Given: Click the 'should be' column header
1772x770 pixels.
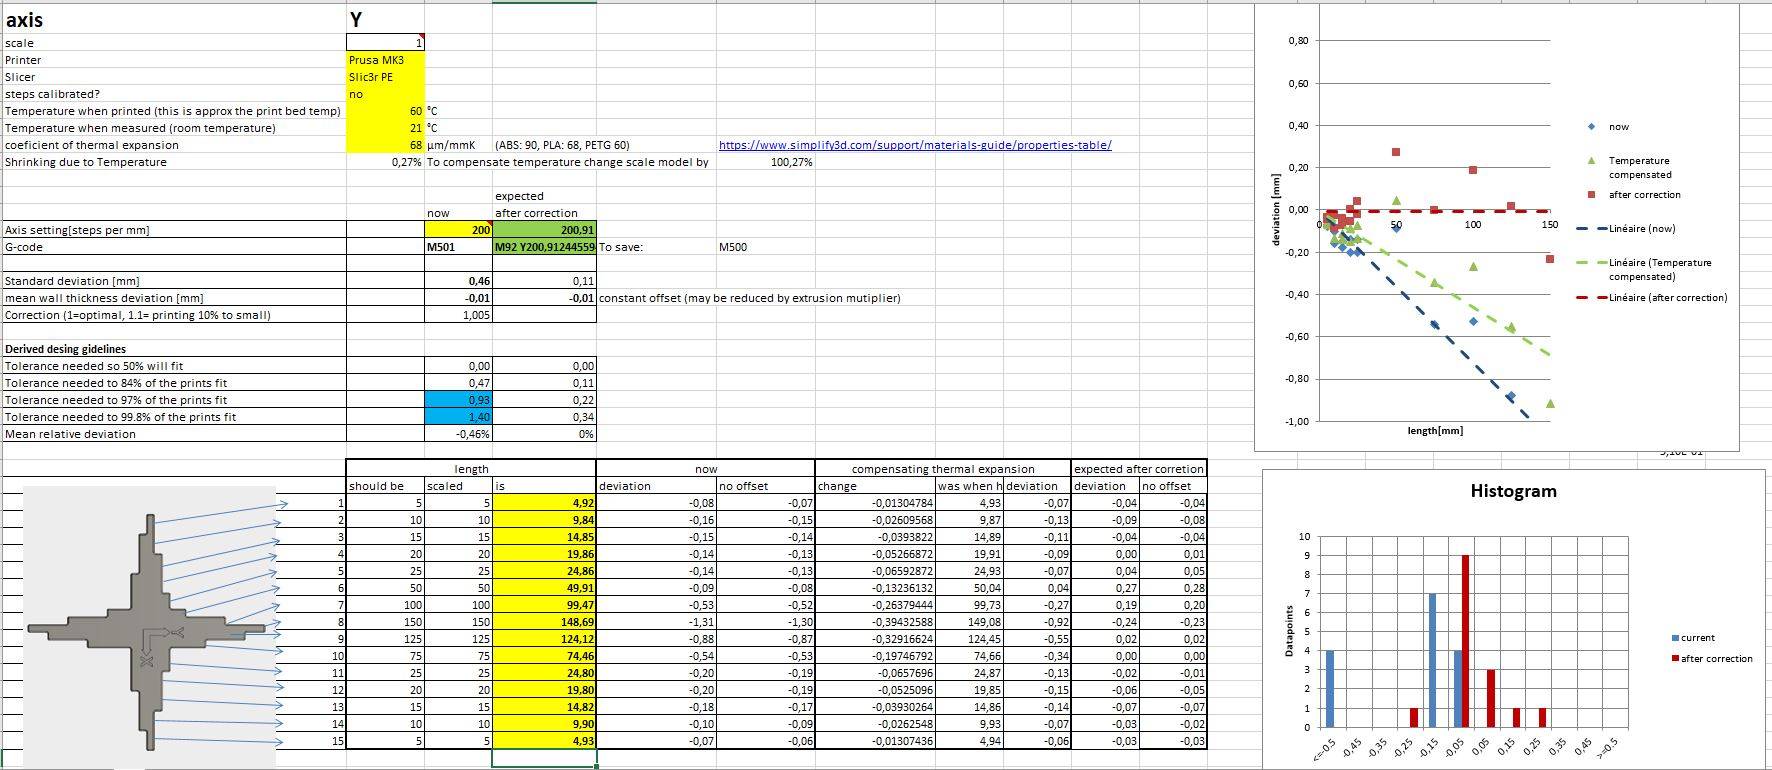Looking at the screenshot, I should (x=385, y=486).
